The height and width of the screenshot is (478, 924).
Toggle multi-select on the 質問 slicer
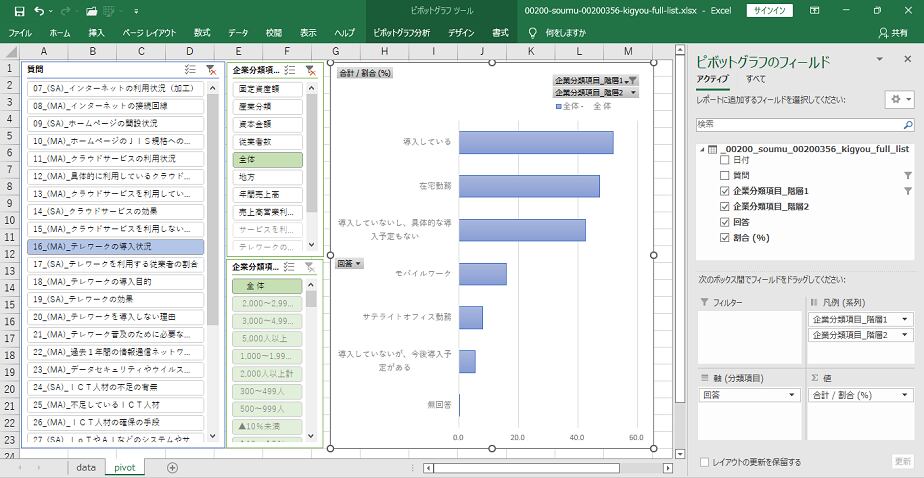point(190,69)
